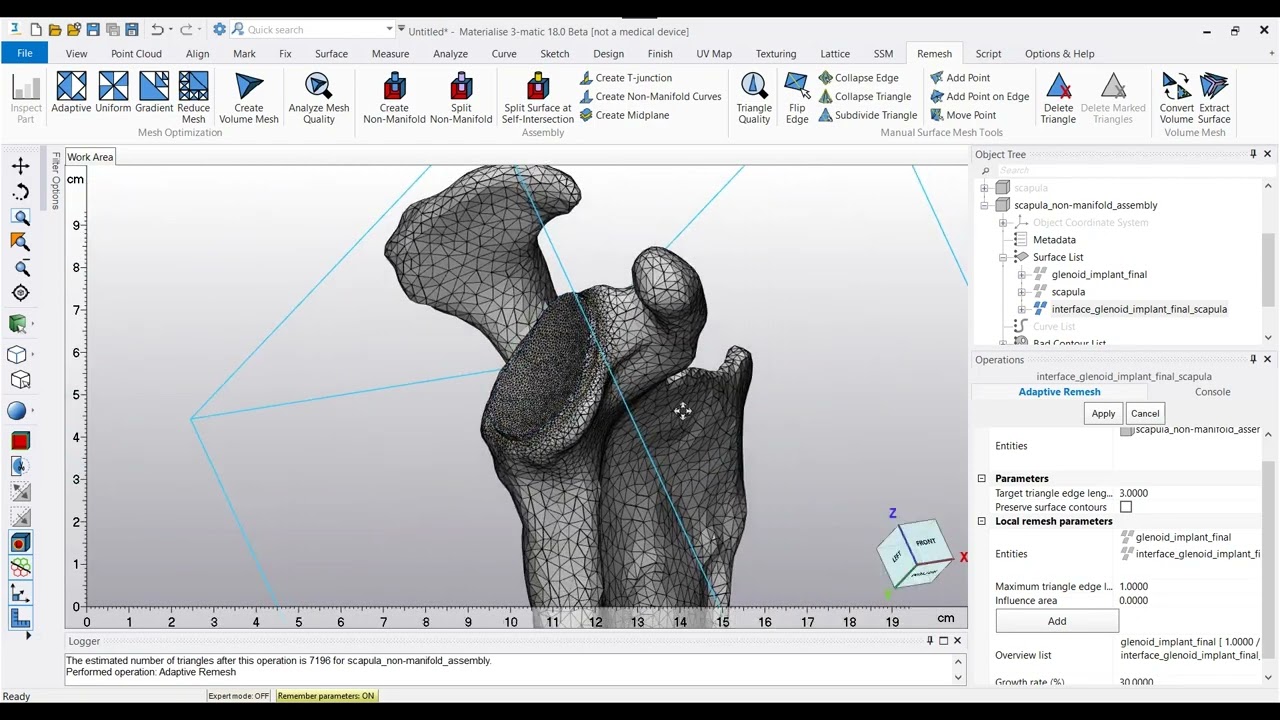
Task: Click Convert Volume icon
Action: [x=1177, y=98]
